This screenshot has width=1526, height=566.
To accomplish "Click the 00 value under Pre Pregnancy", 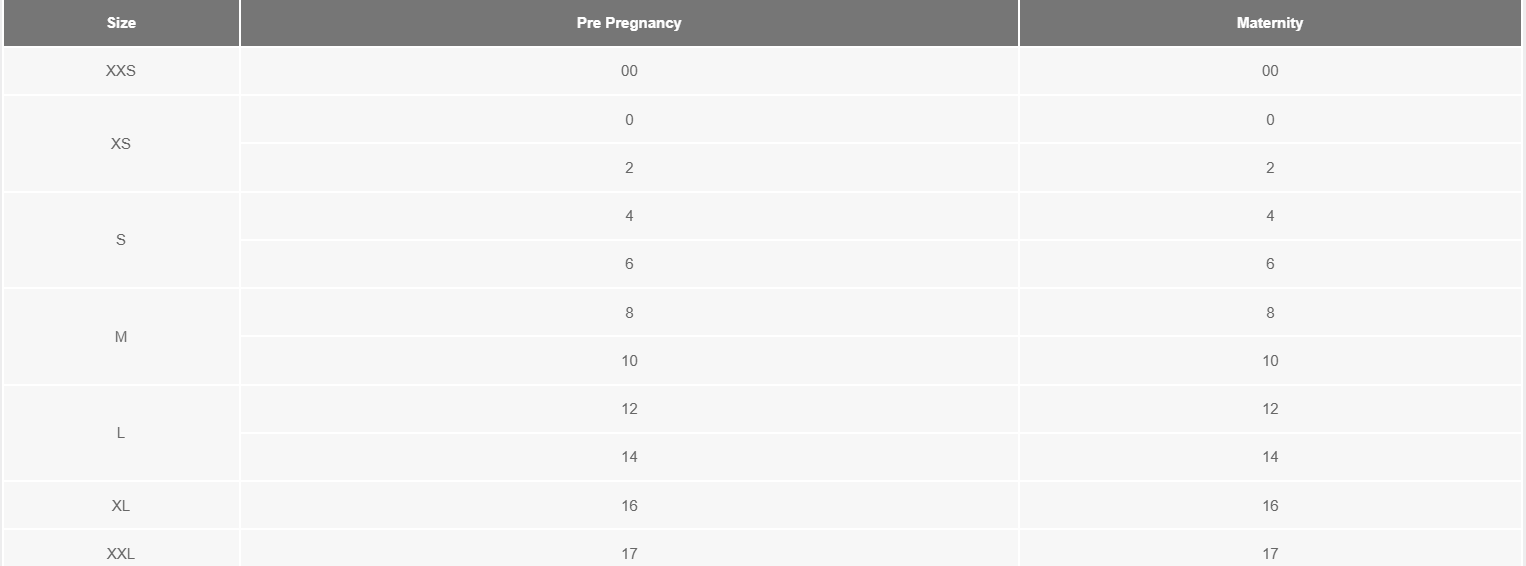I will coord(629,71).
